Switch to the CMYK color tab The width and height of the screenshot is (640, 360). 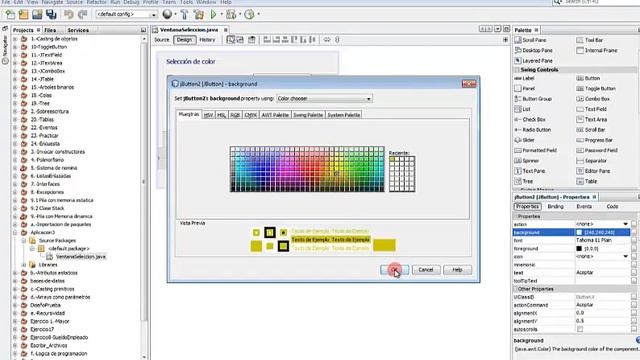251,115
